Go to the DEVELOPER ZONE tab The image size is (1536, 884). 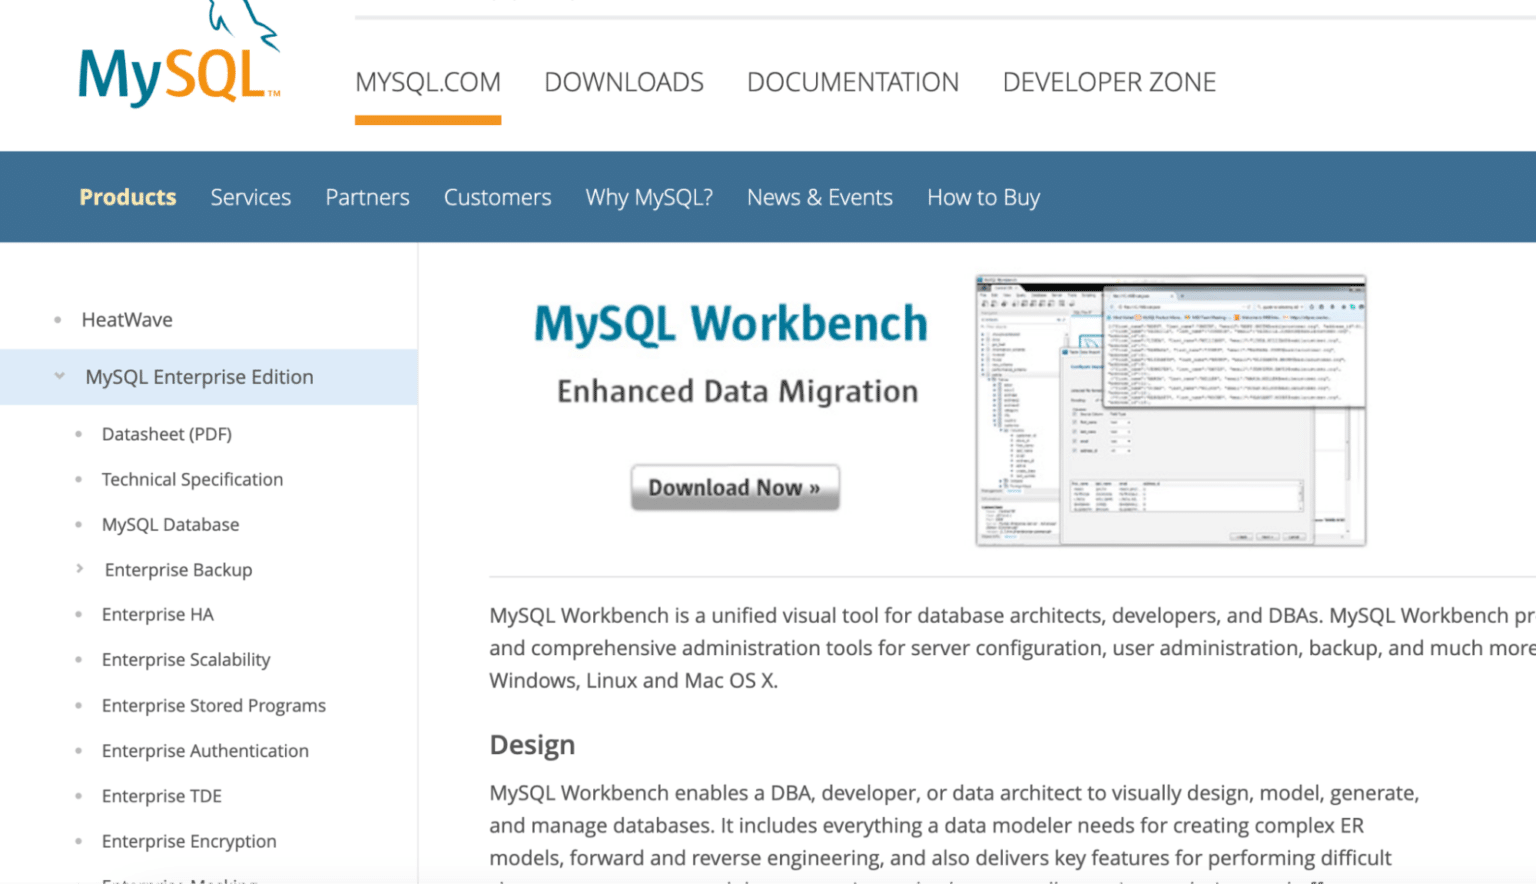(x=1109, y=82)
